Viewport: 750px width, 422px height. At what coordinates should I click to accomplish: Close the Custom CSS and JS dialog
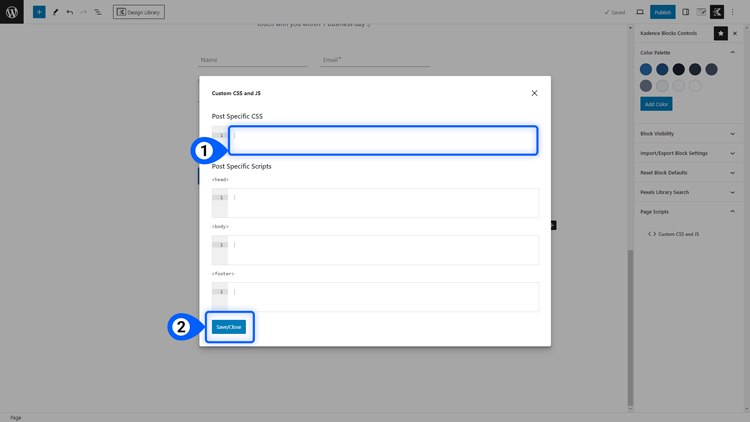tap(534, 93)
